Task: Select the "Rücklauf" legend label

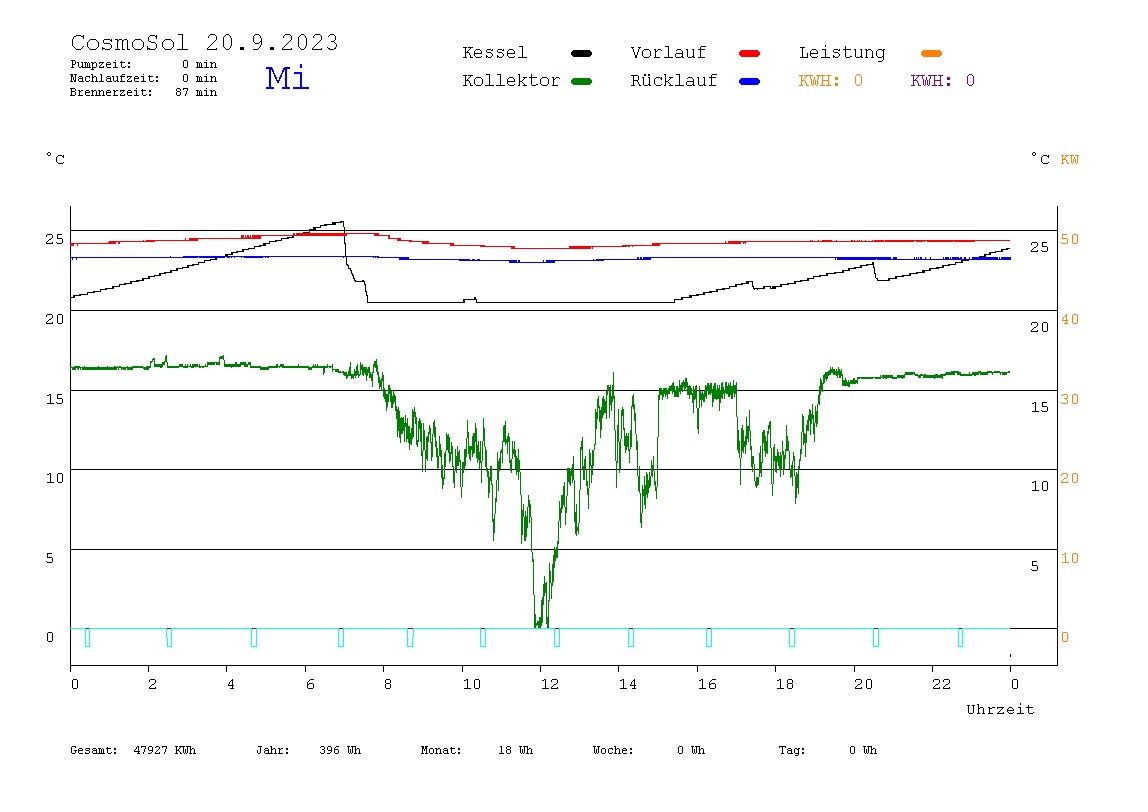Action: click(x=674, y=81)
